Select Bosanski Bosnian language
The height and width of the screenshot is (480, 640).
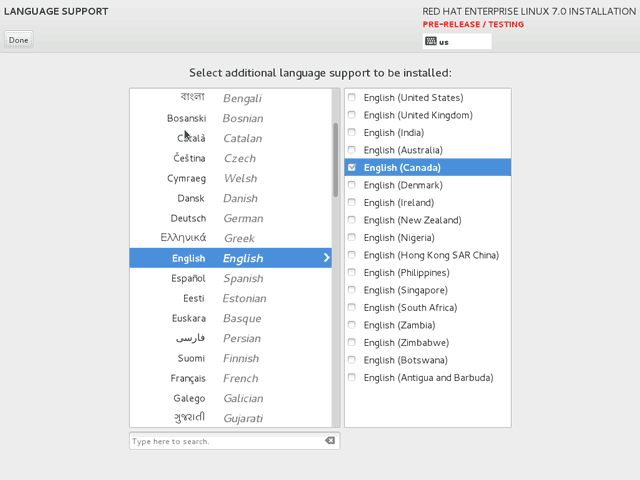231,118
